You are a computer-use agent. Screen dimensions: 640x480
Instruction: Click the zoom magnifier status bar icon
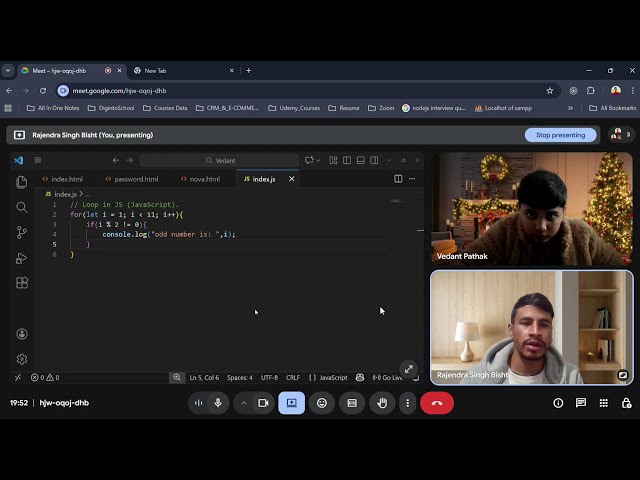[x=177, y=378]
